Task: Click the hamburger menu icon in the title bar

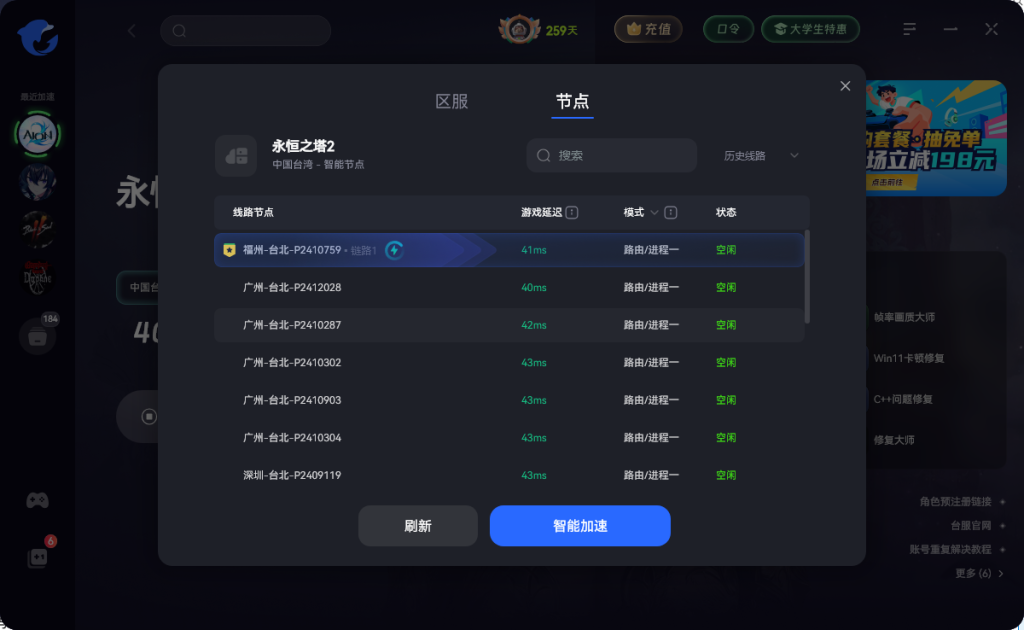Action: pos(909,29)
